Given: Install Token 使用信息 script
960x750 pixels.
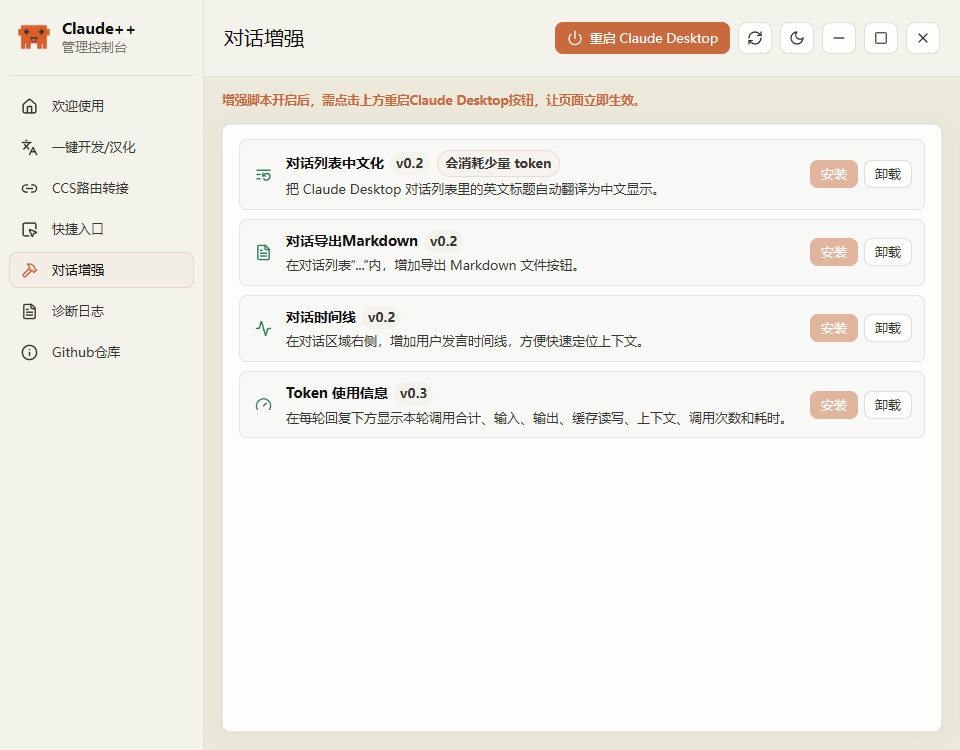Looking at the screenshot, I should (833, 405).
